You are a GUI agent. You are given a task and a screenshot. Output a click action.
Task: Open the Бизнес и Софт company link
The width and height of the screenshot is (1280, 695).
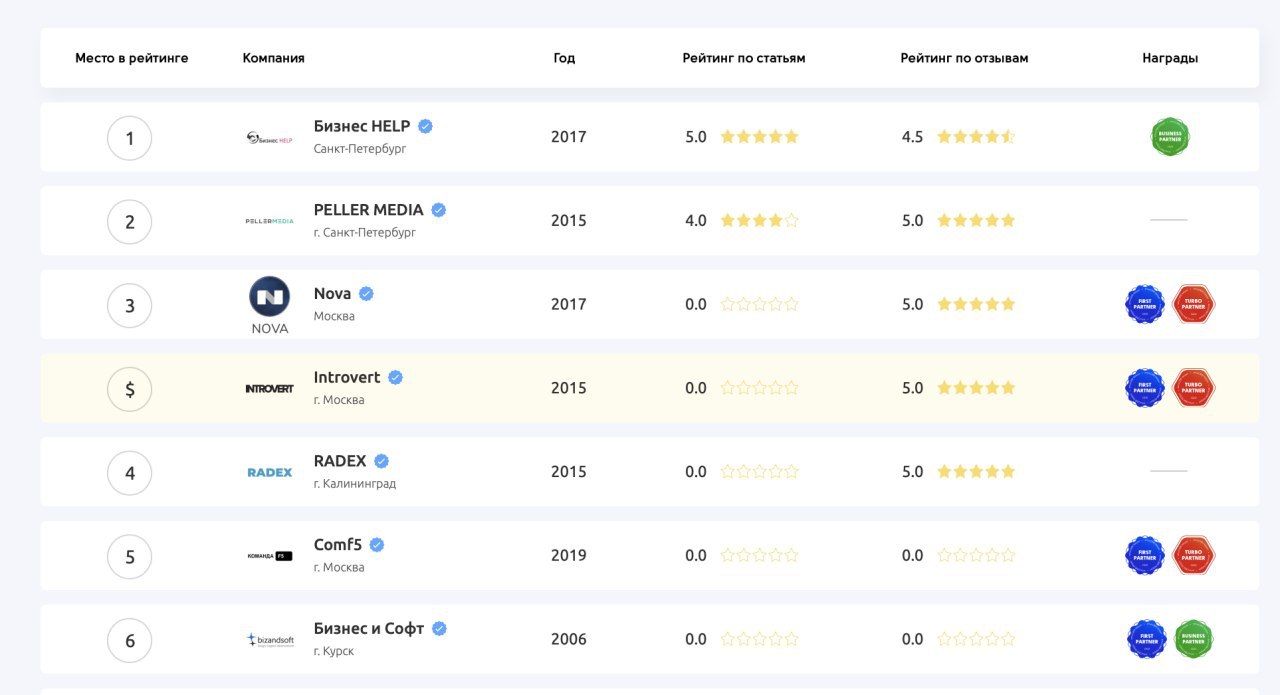tap(369, 629)
